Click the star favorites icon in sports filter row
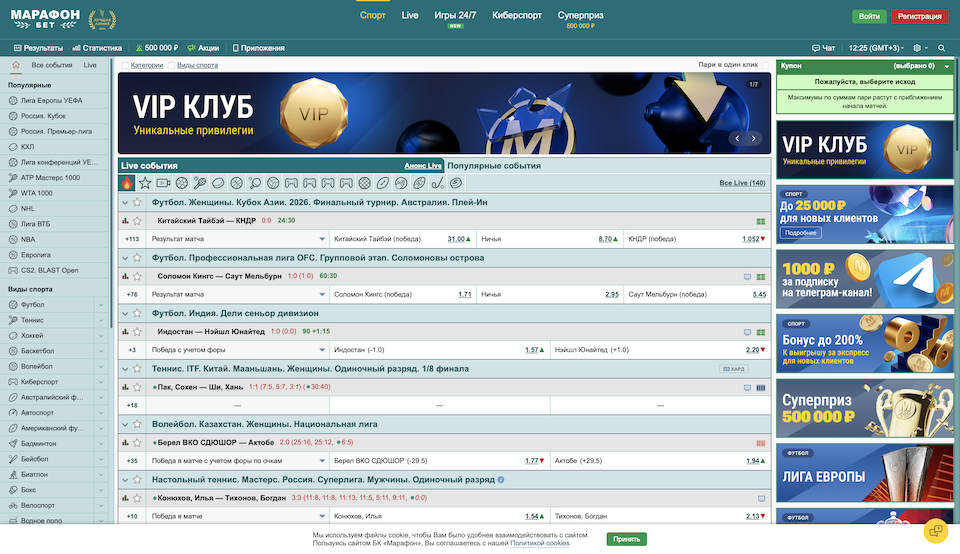The image size is (960, 554). (145, 183)
